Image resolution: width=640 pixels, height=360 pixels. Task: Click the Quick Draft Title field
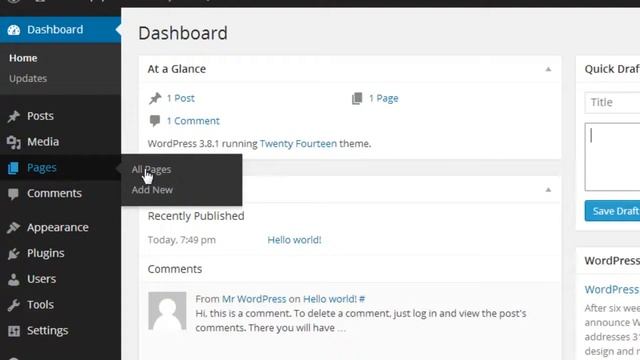pyautogui.click(x=612, y=102)
